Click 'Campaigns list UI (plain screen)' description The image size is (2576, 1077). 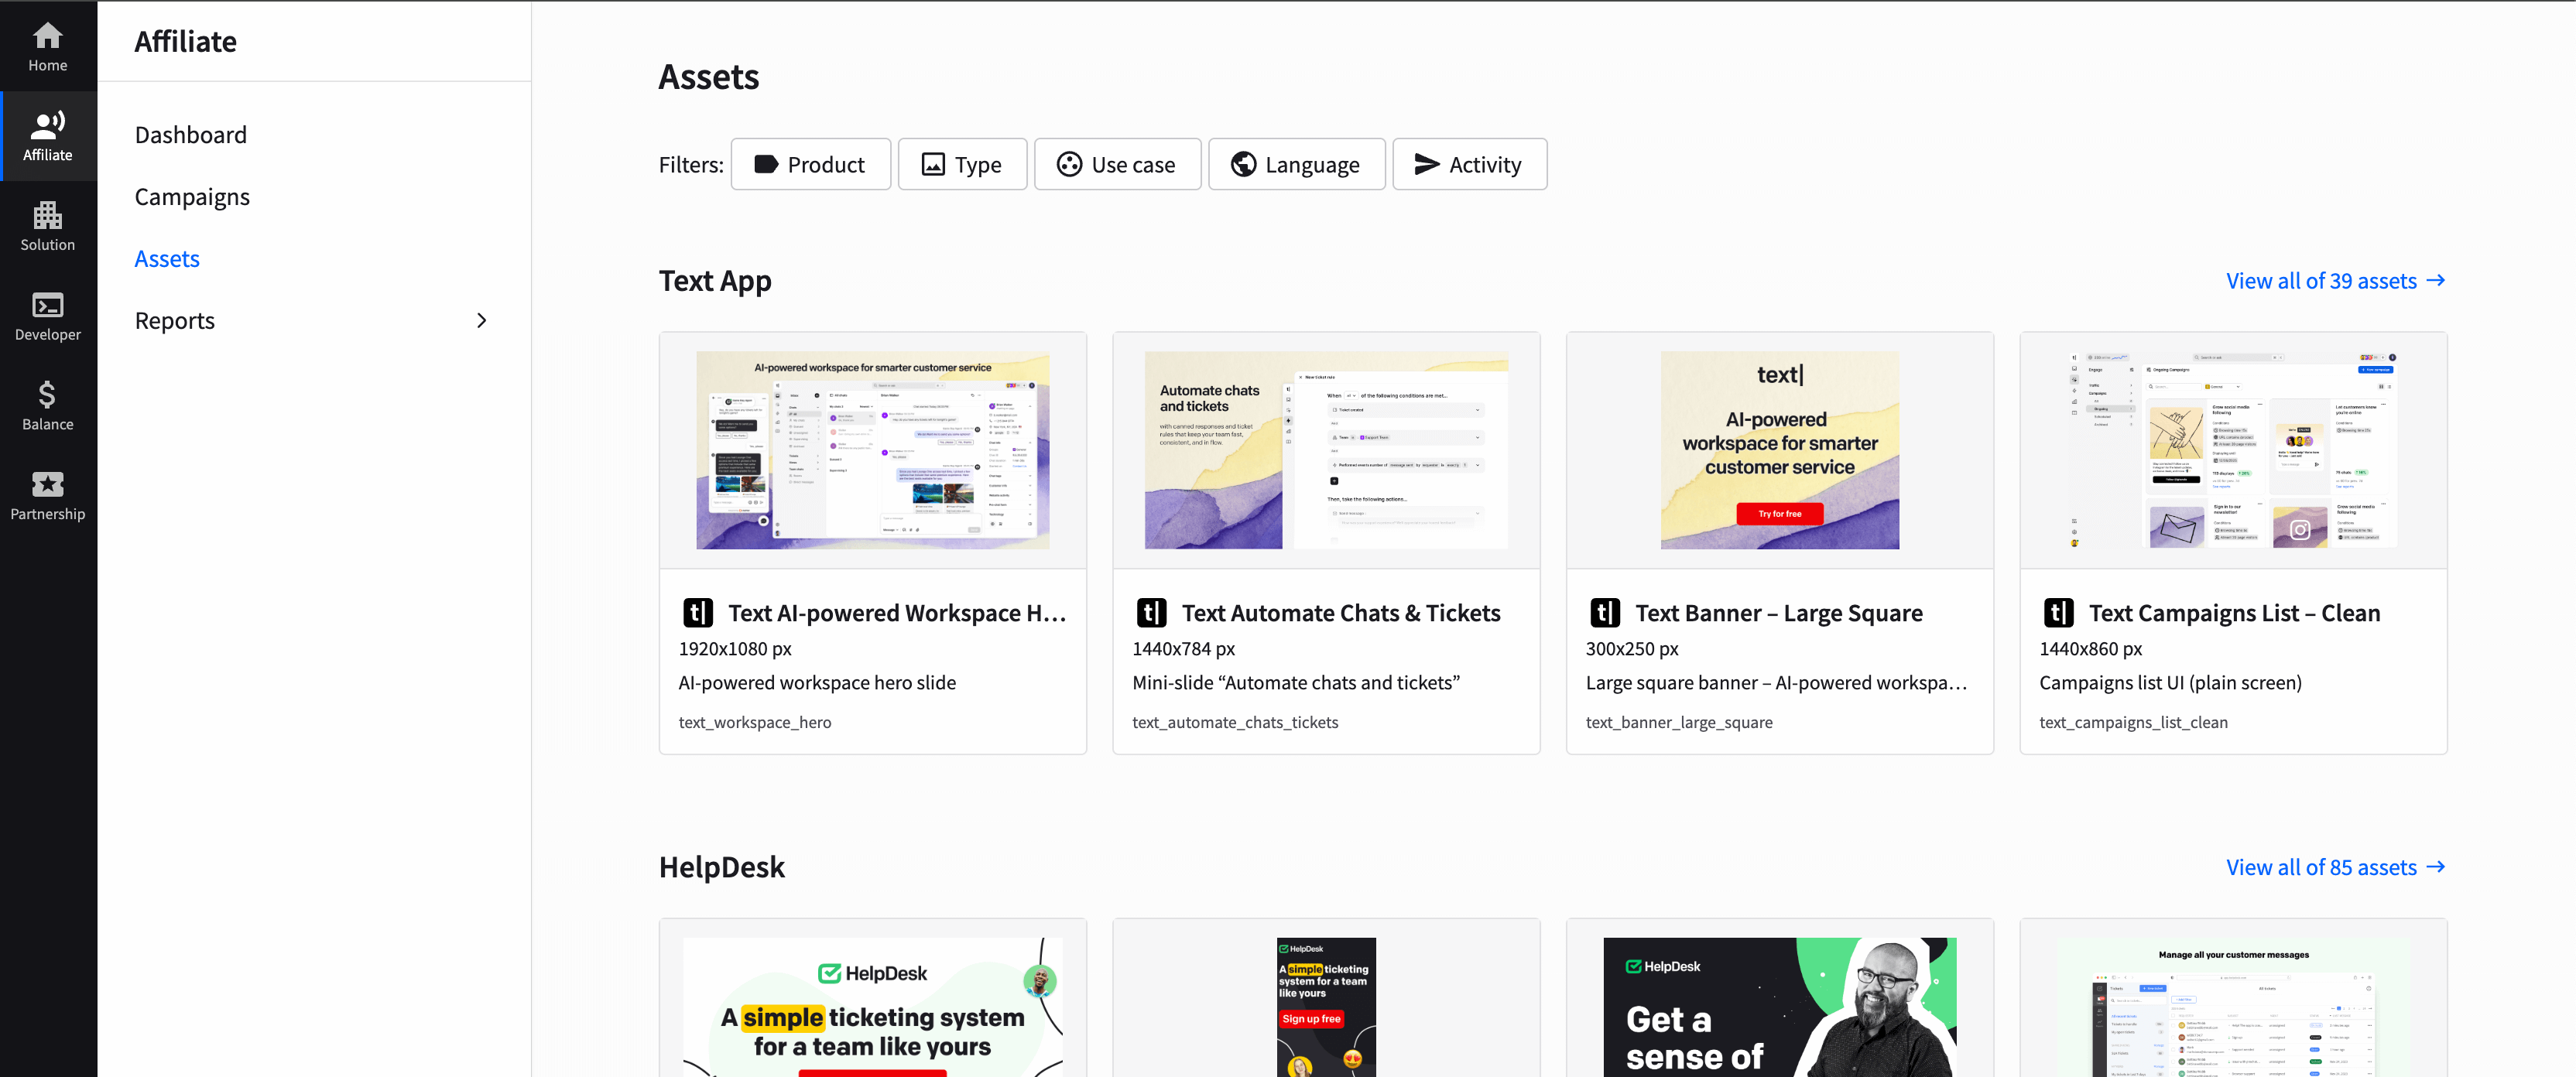(2170, 682)
